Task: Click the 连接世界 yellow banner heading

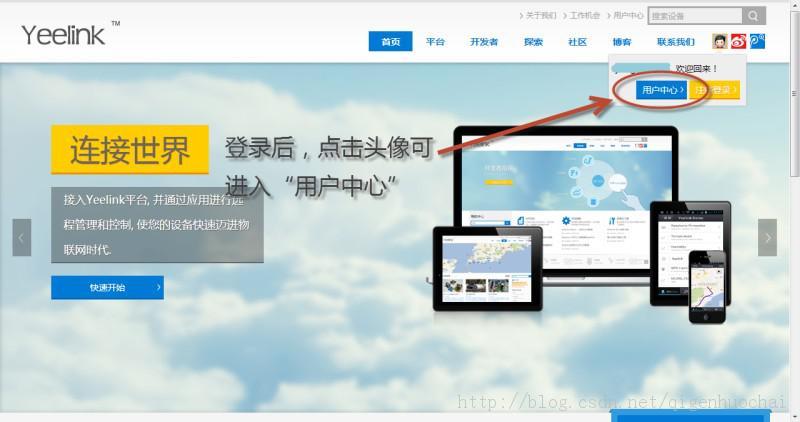Action: 130,150
